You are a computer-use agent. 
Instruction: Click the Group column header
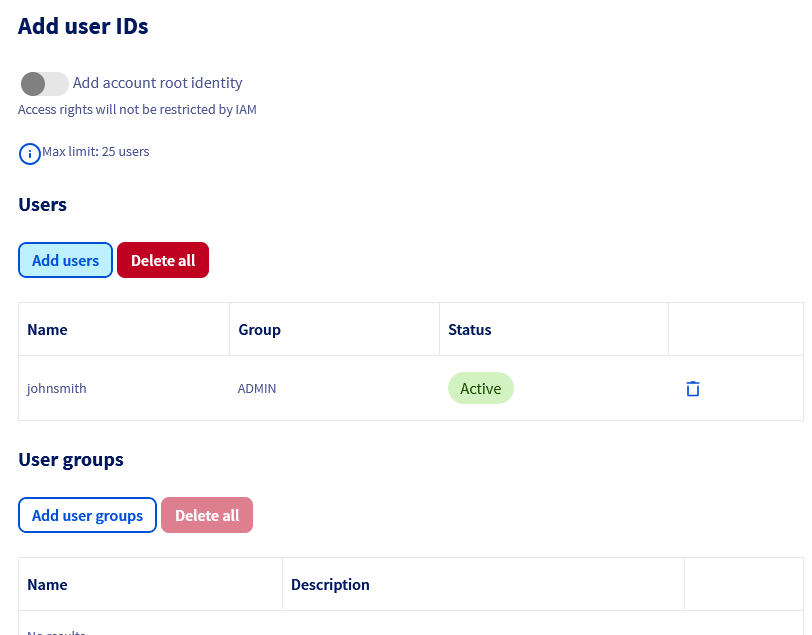pyautogui.click(x=259, y=329)
